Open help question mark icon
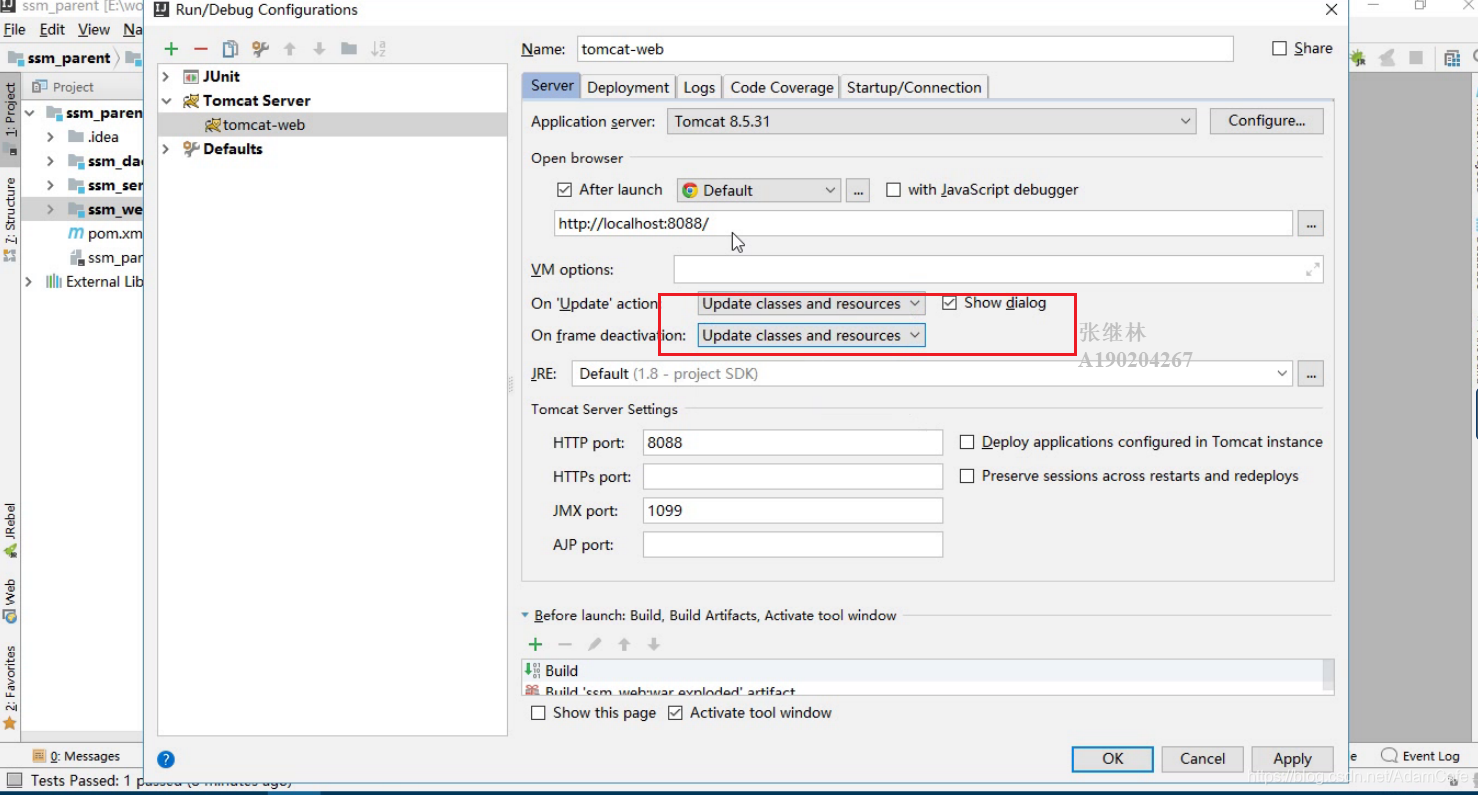This screenshot has width=1478, height=795. click(x=167, y=759)
